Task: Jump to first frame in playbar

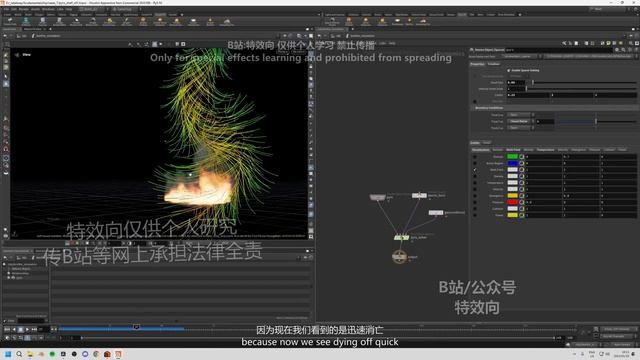Action: pyautogui.click(x=7, y=329)
